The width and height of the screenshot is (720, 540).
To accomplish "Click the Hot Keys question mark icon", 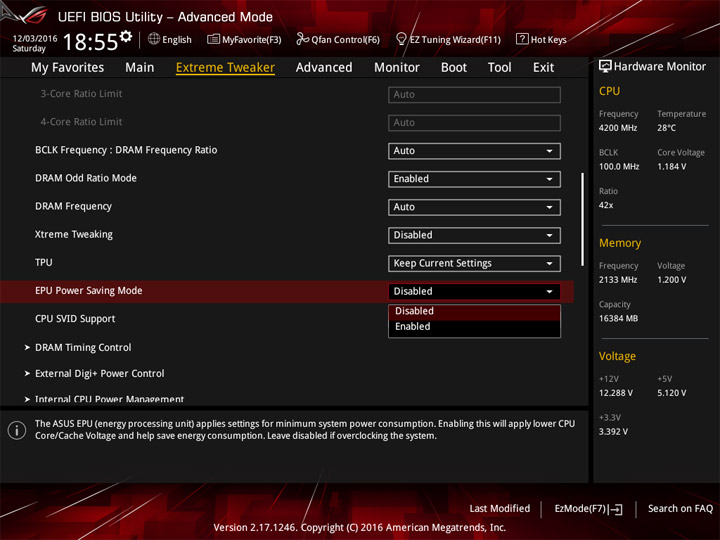I will tap(522, 39).
